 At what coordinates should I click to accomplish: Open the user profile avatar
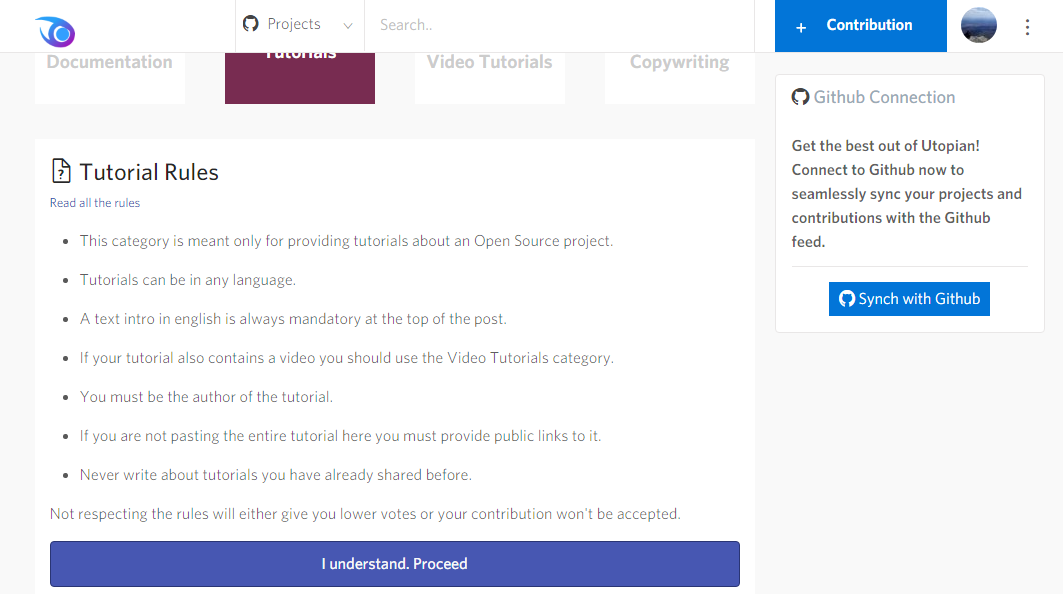[979, 26]
